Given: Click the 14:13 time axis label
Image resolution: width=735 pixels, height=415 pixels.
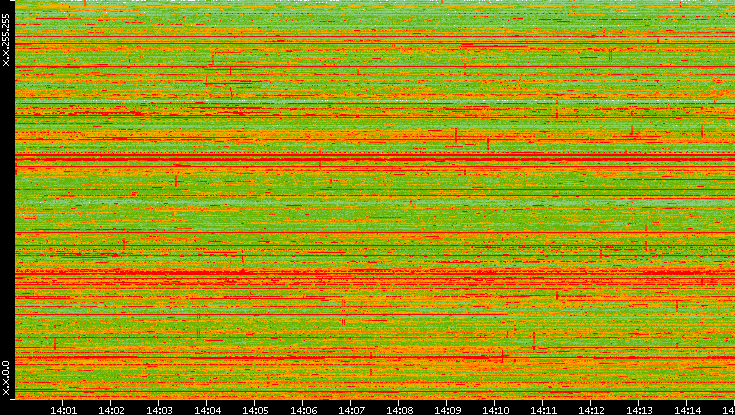Looking at the screenshot, I should pyautogui.click(x=639, y=410).
